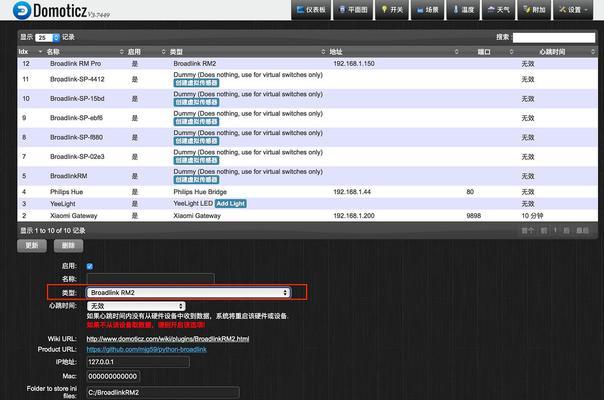This screenshot has width=604, height=400.
Task: Sort table by 类型 column
Action: click(x=247, y=52)
